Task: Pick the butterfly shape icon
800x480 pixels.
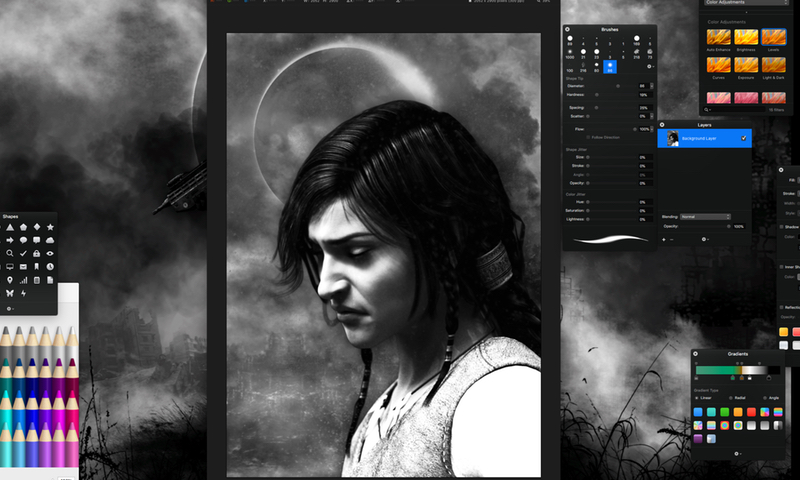Action: coord(9,293)
